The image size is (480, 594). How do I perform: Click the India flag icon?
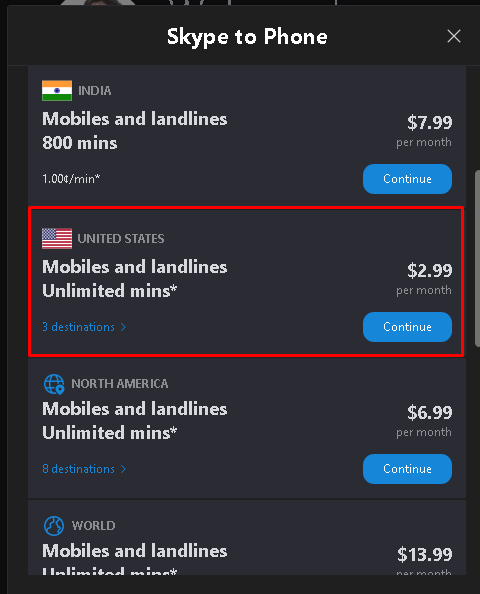coord(57,91)
